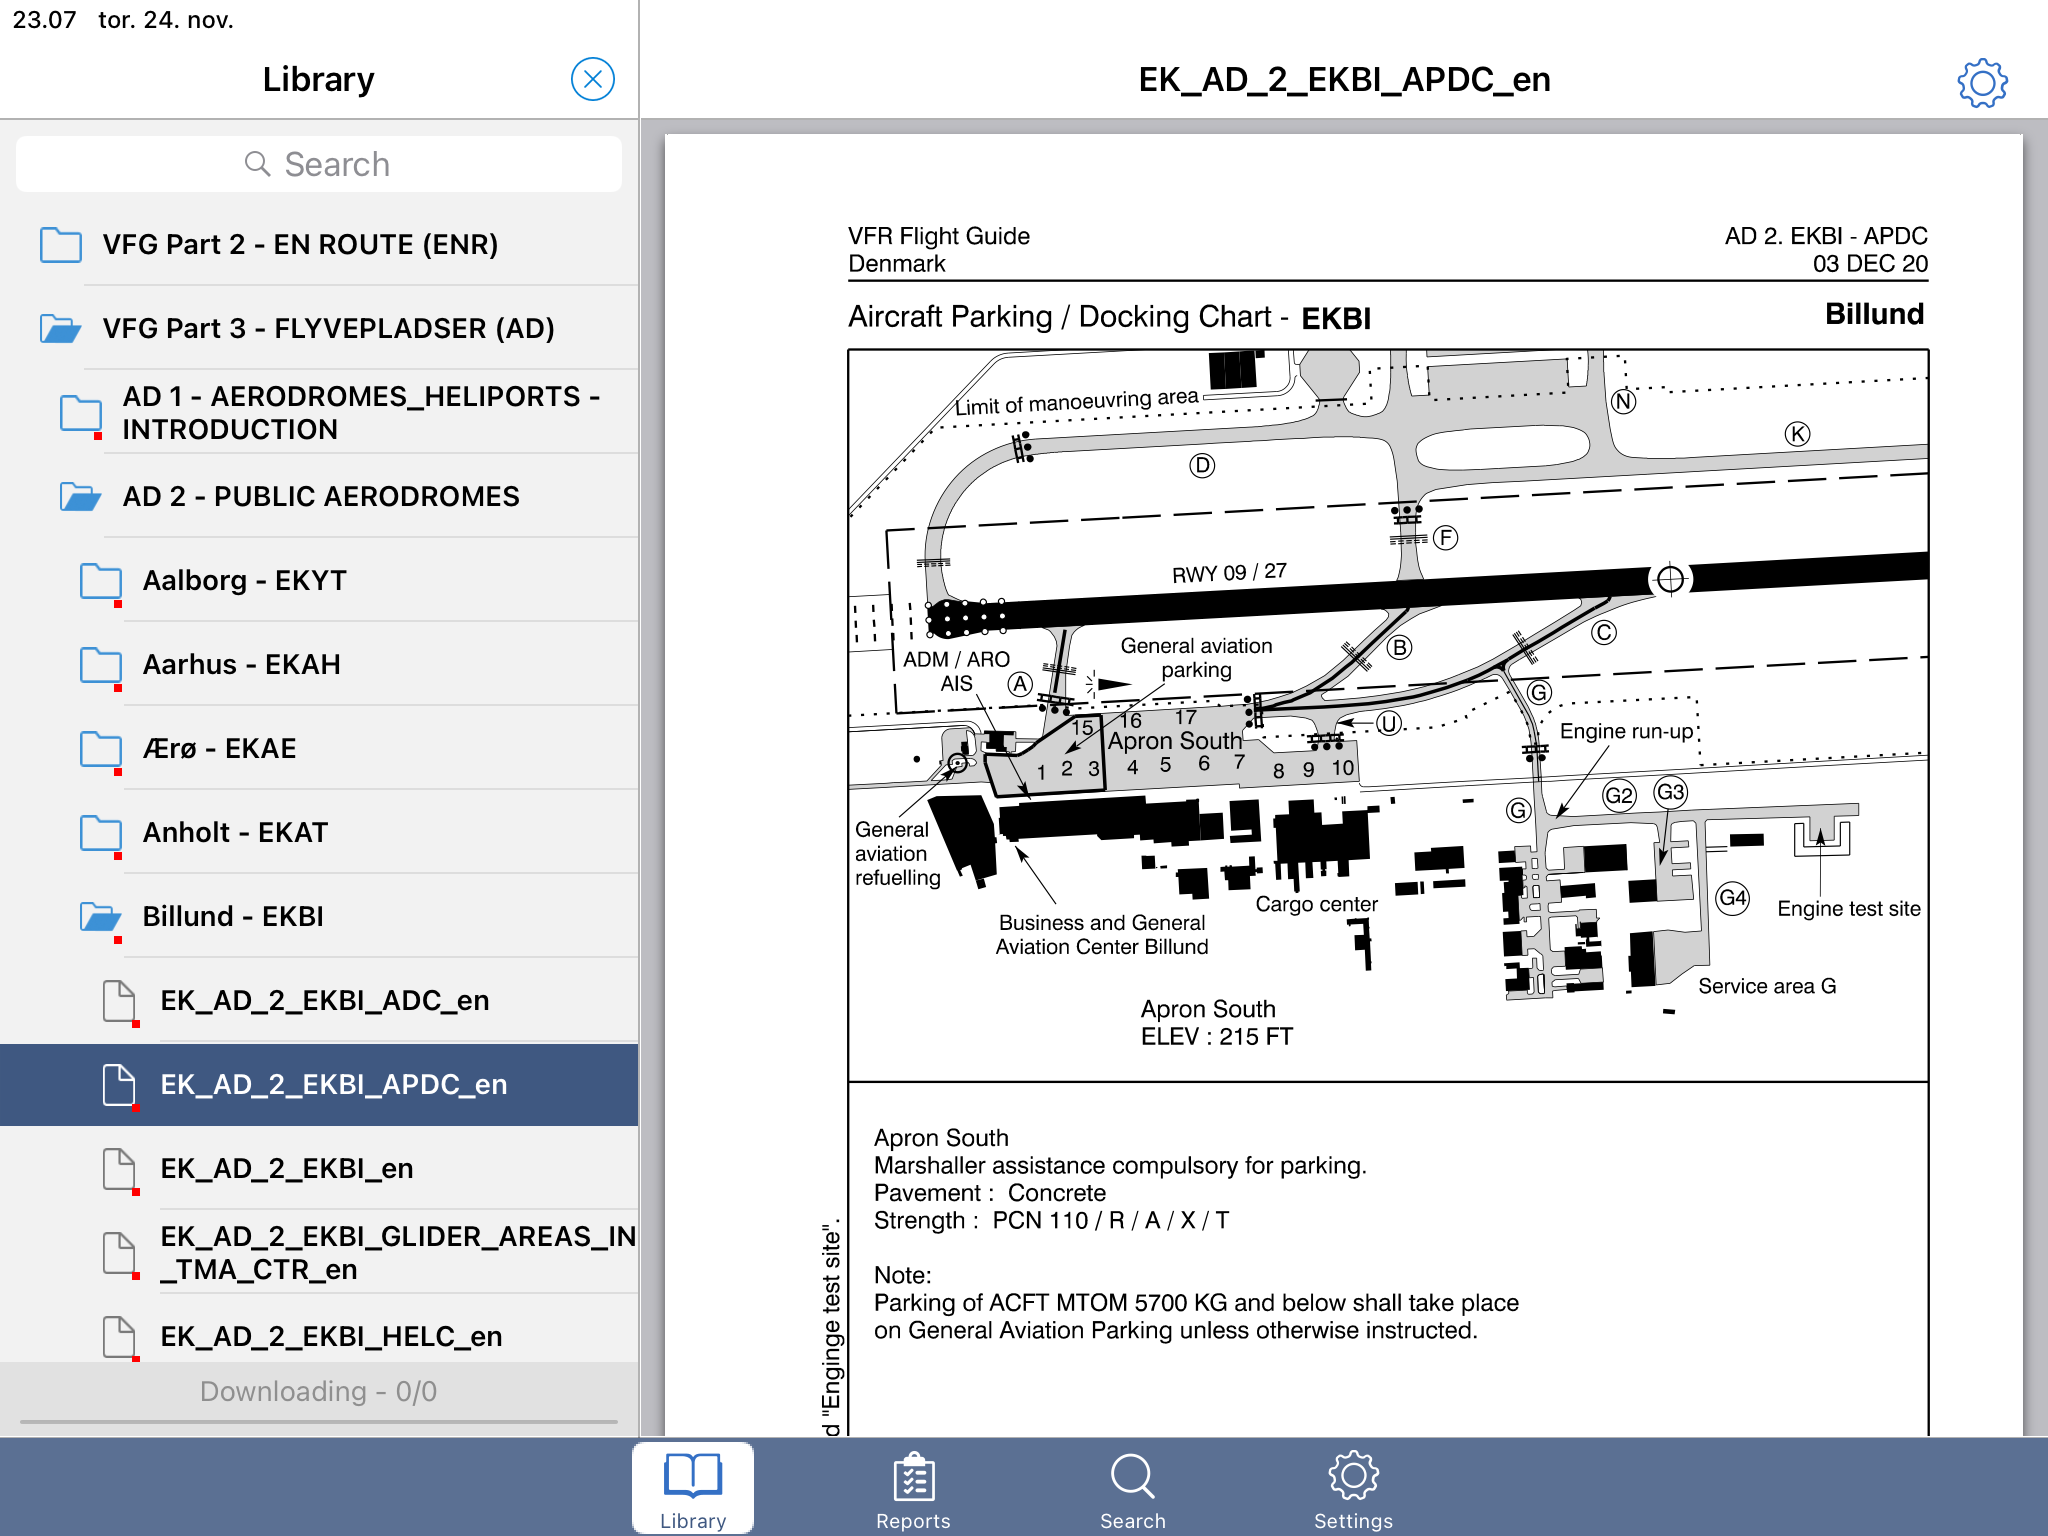Click 'Strength : PCN 110 / R / A / X / T' line
Viewport: 2048px width, 1536px height.
[1051, 1221]
